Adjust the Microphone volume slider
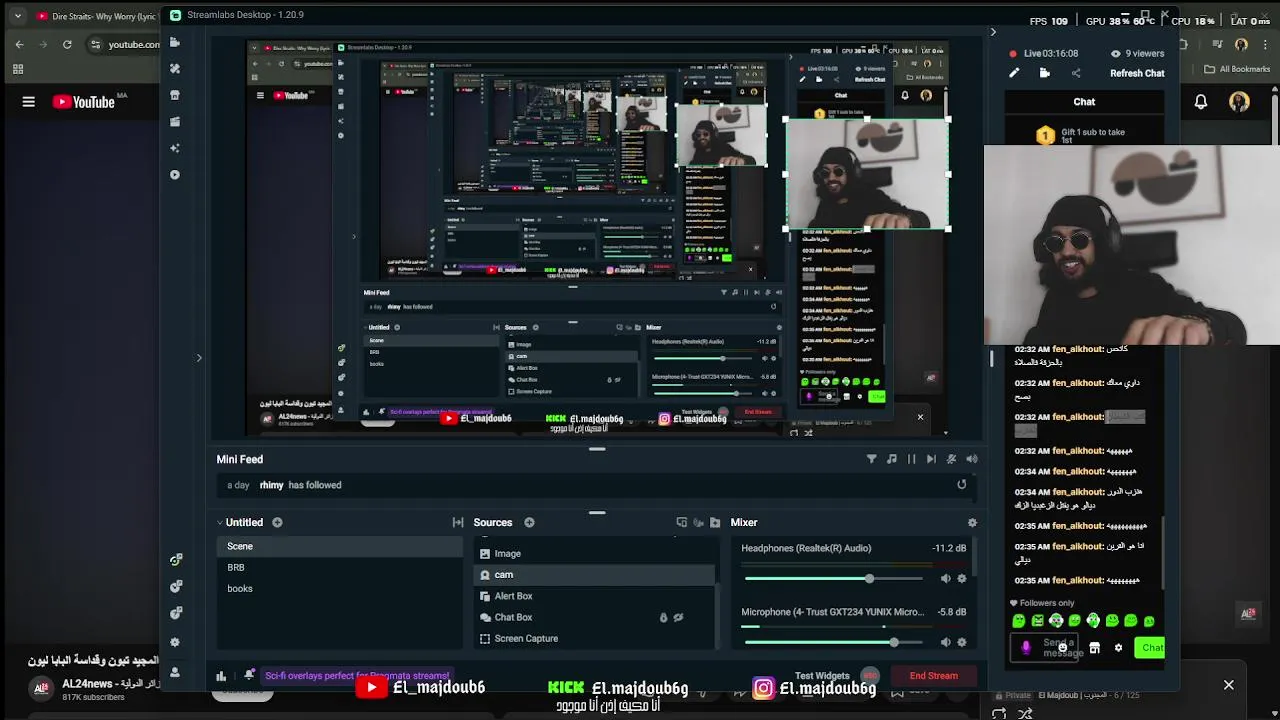 coord(833,642)
